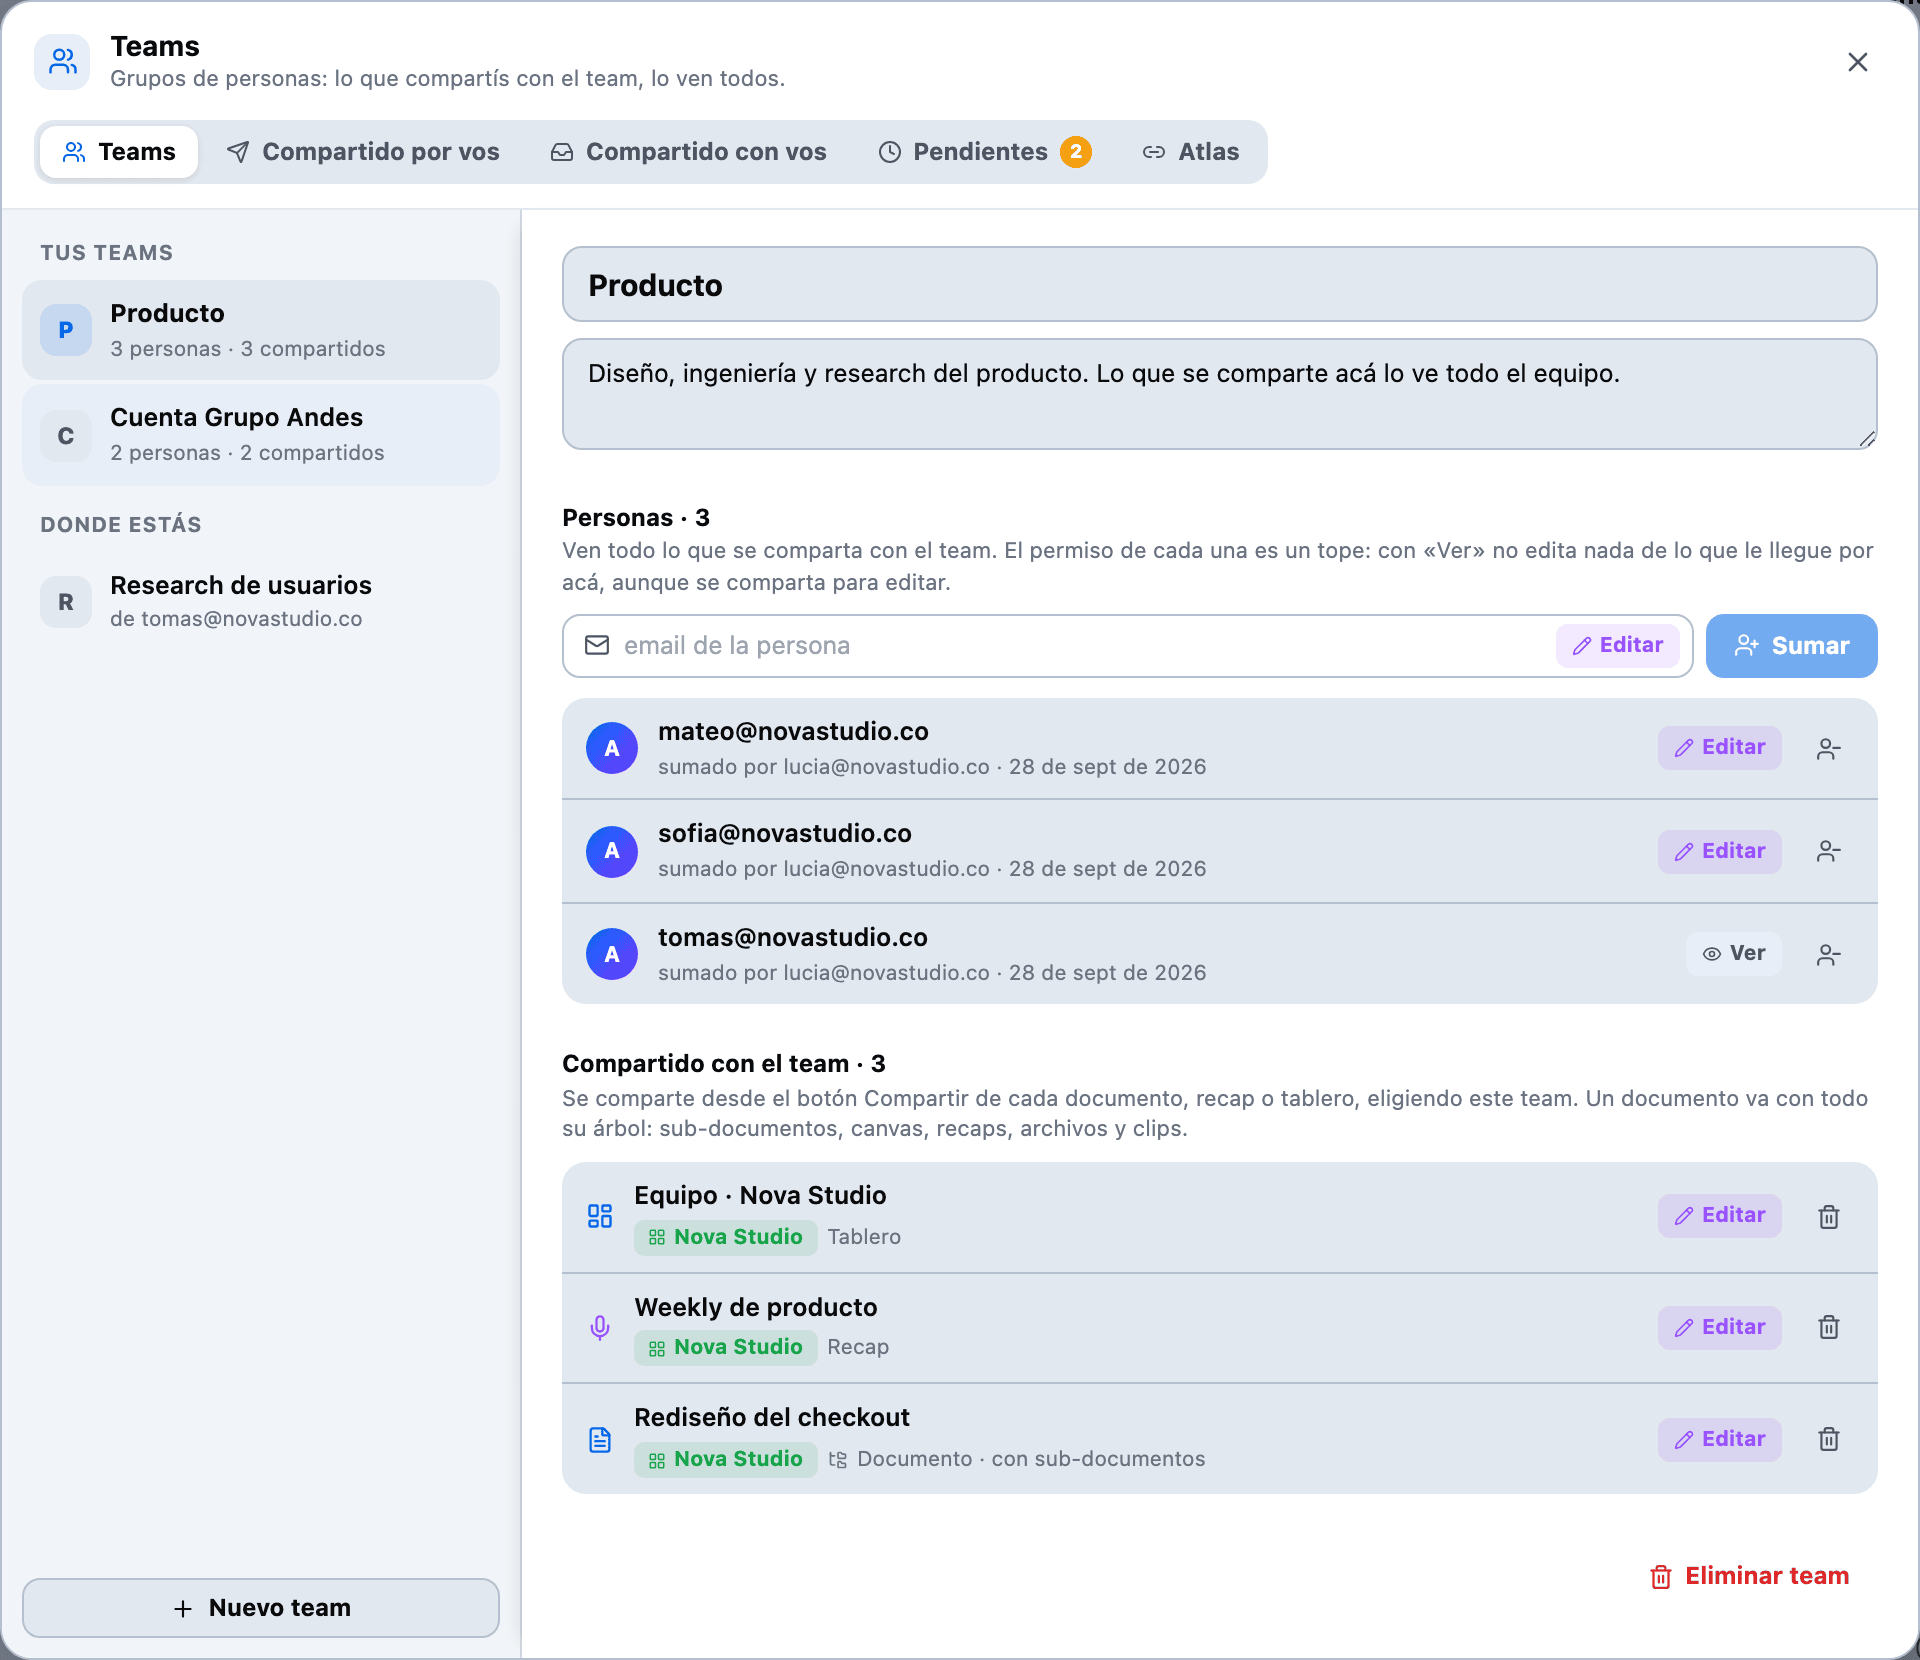
Task: Click Nova Studio tag under Rediseño del checkout
Action: pyautogui.click(x=725, y=1459)
